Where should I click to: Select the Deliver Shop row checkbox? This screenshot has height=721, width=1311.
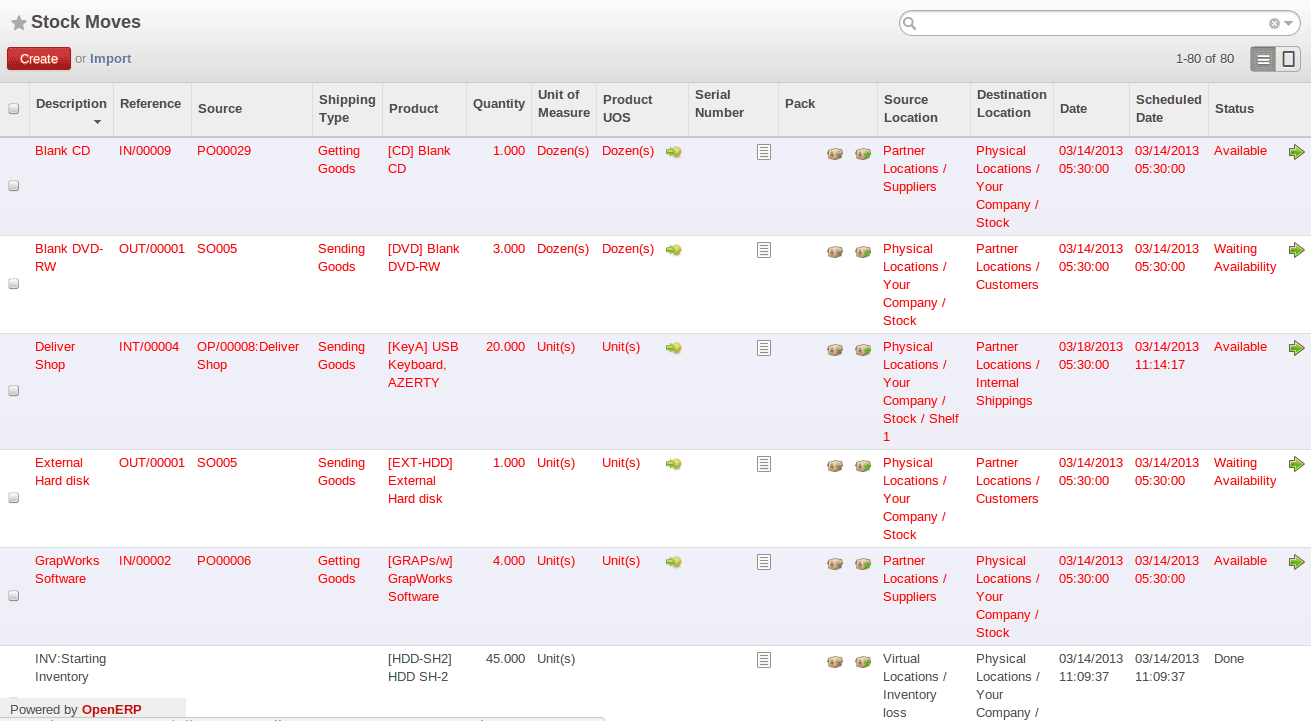pos(14,391)
